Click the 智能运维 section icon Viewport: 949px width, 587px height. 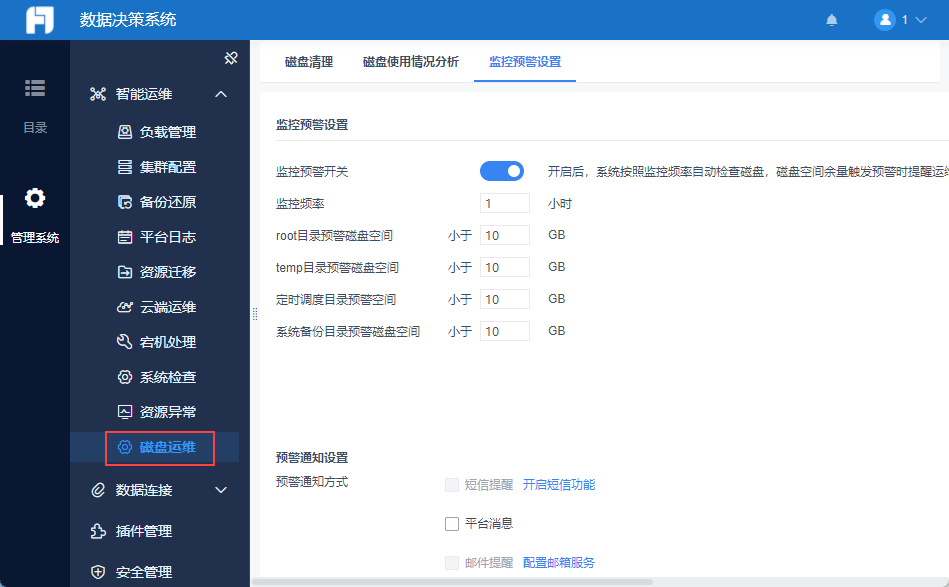pyautogui.click(x=97, y=94)
